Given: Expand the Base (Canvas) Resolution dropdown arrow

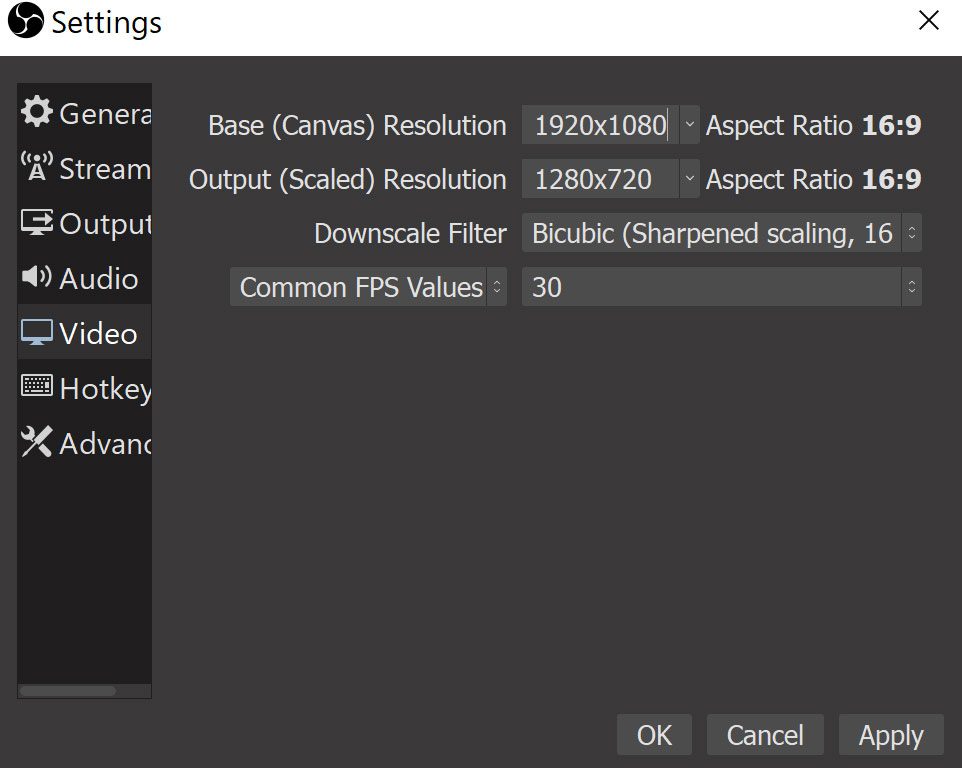Looking at the screenshot, I should (x=689, y=126).
